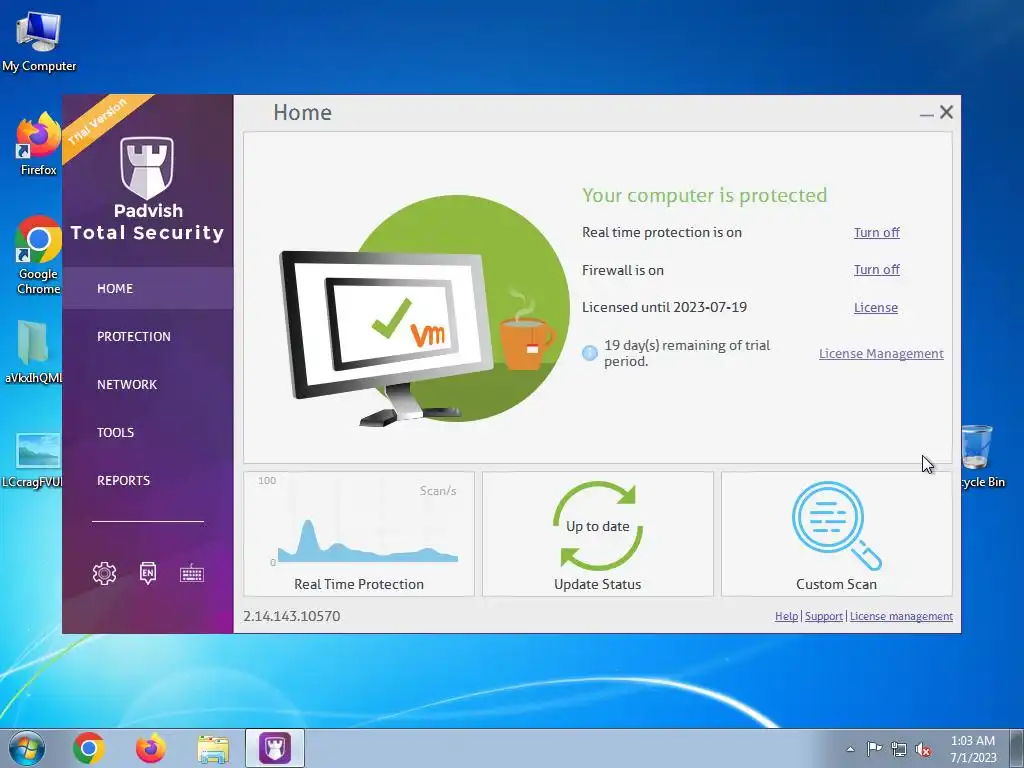Click the Support link in footer
Screen dimensions: 1024x768
point(824,616)
